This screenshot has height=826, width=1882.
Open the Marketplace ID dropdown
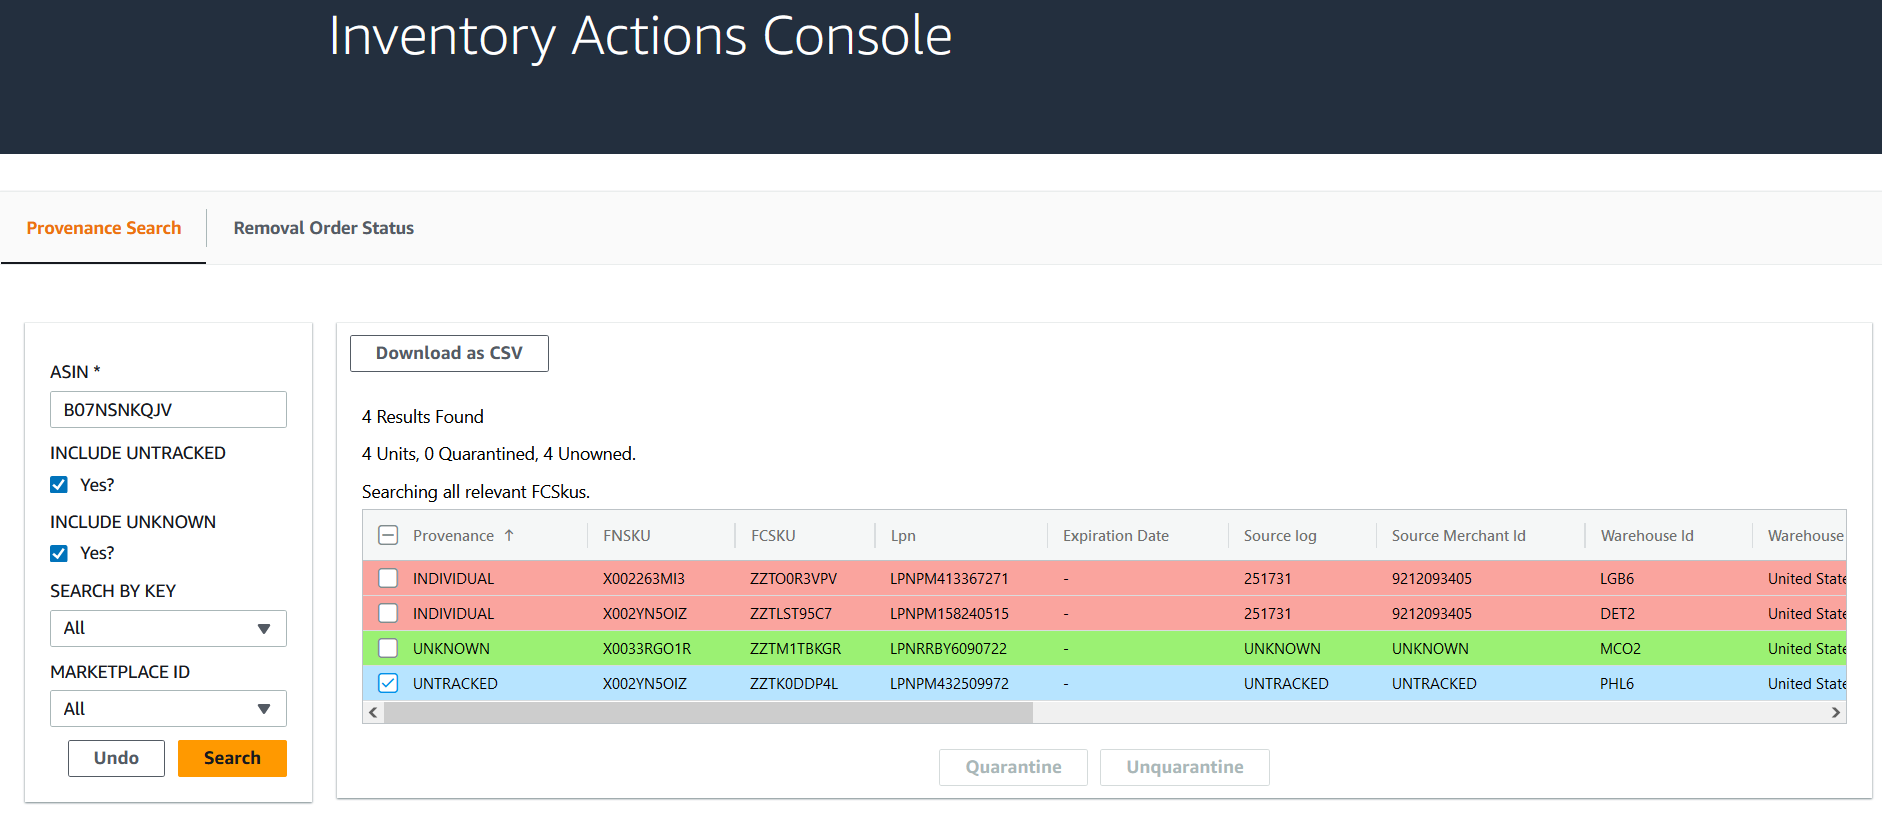tap(168, 709)
